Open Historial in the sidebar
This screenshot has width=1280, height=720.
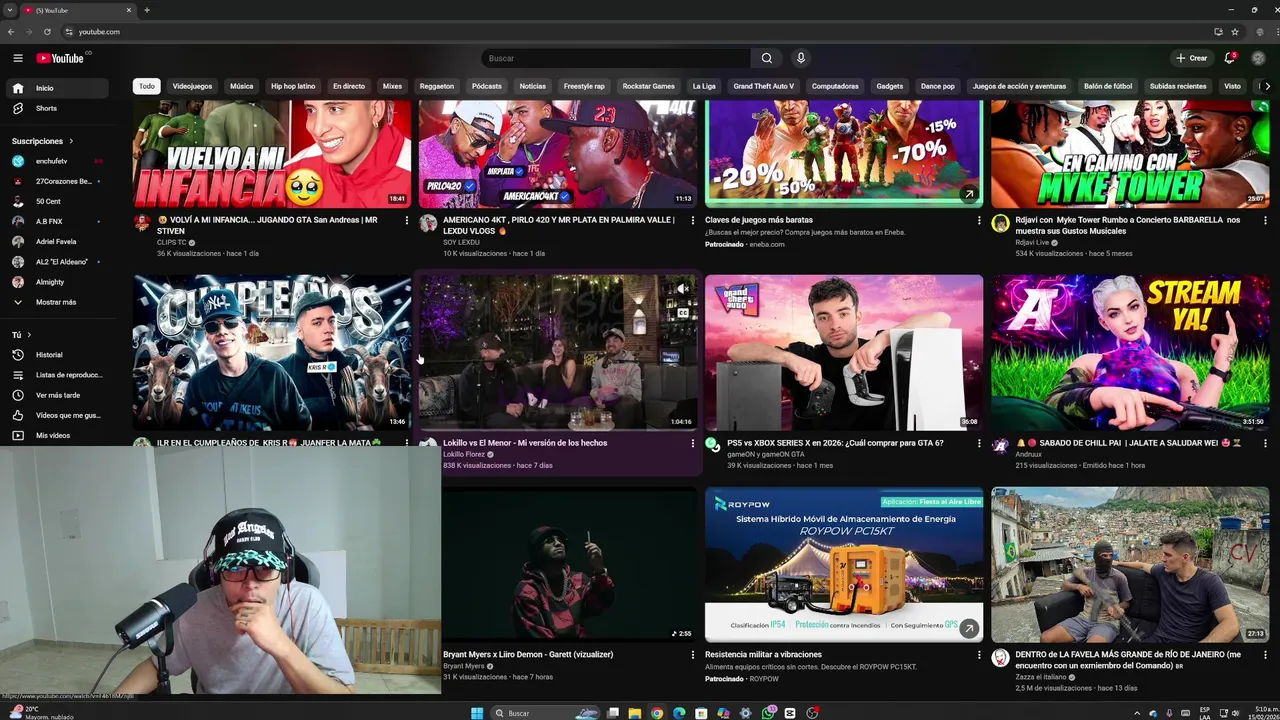click(x=58, y=355)
